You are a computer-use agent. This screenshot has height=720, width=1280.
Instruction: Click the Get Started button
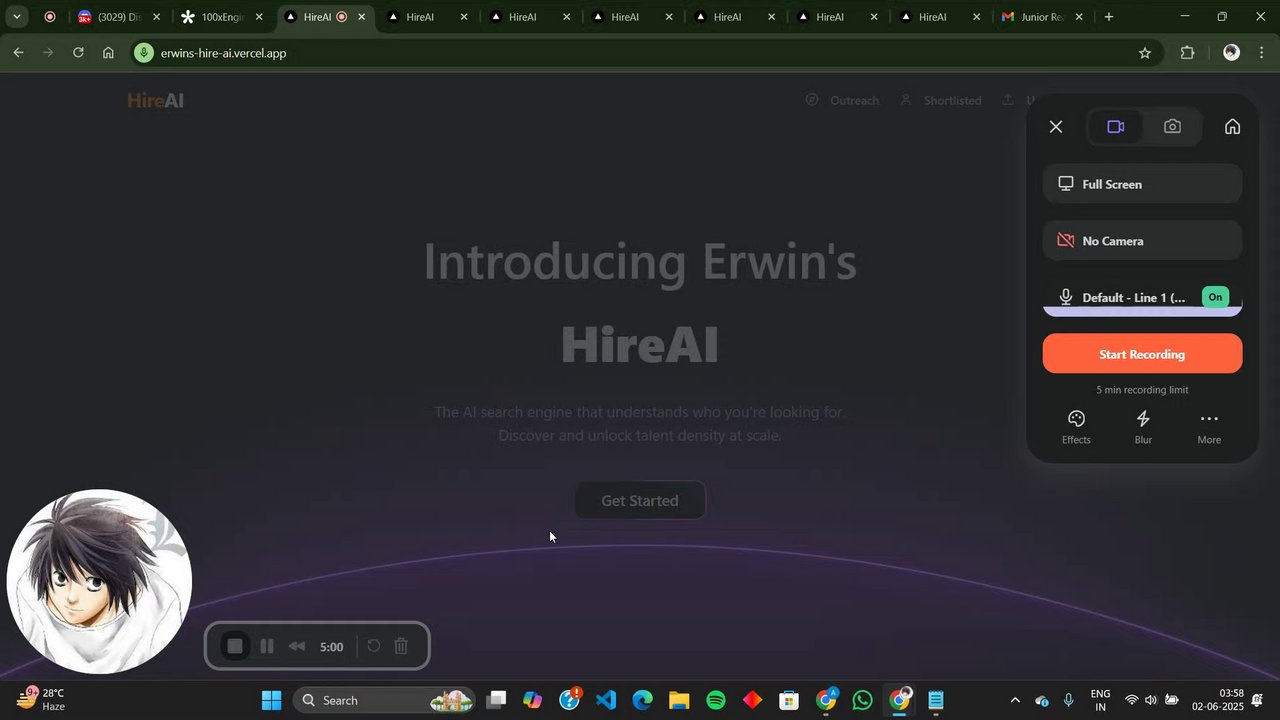point(640,500)
